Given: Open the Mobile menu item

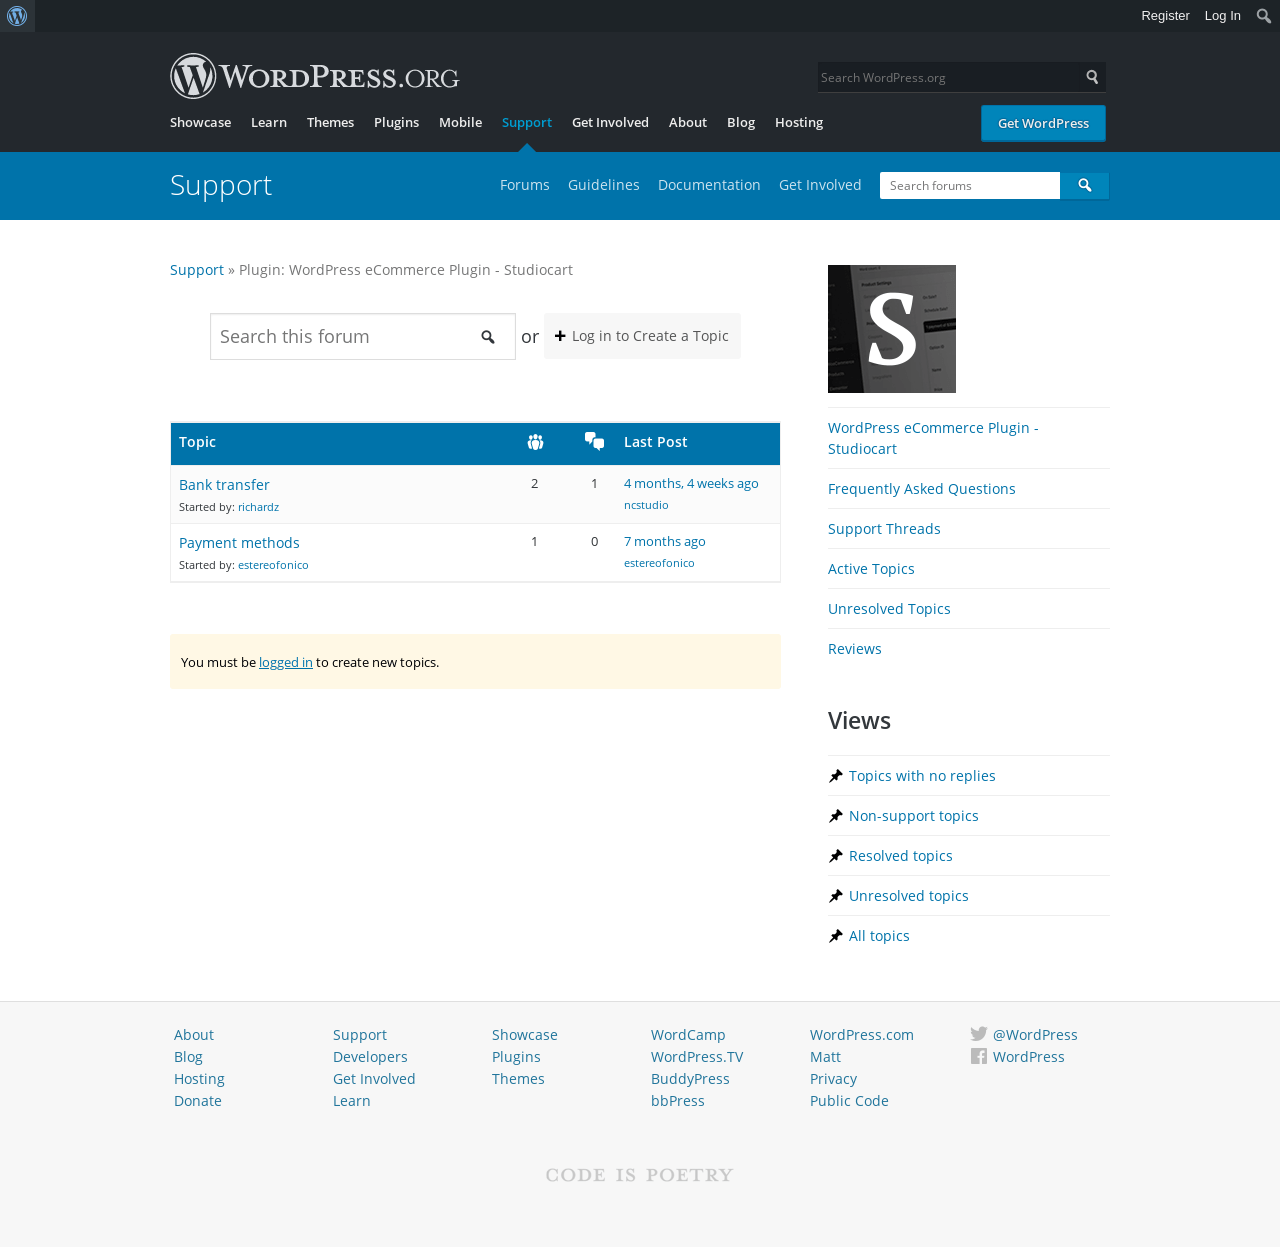Looking at the screenshot, I should coord(460,123).
